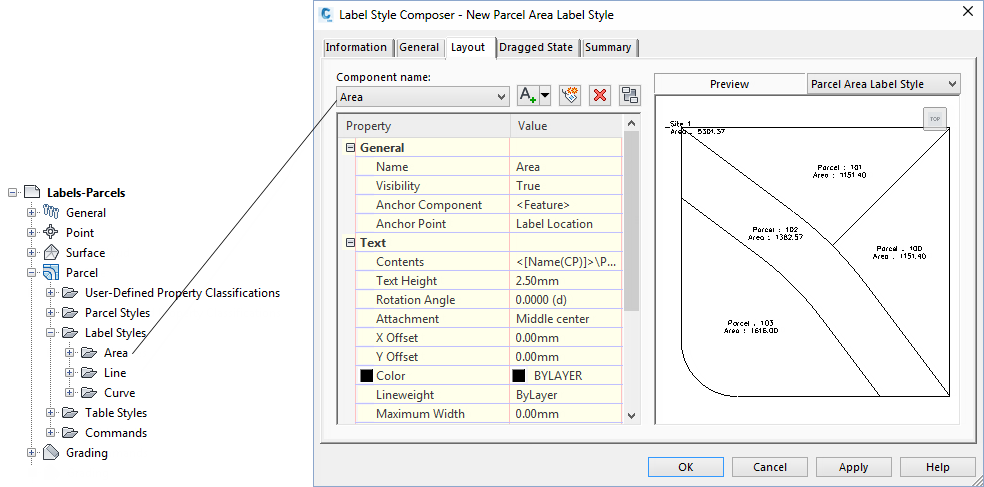Click the Apply button
The width and height of the screenshot is (984, 487).
coord(853,467)
